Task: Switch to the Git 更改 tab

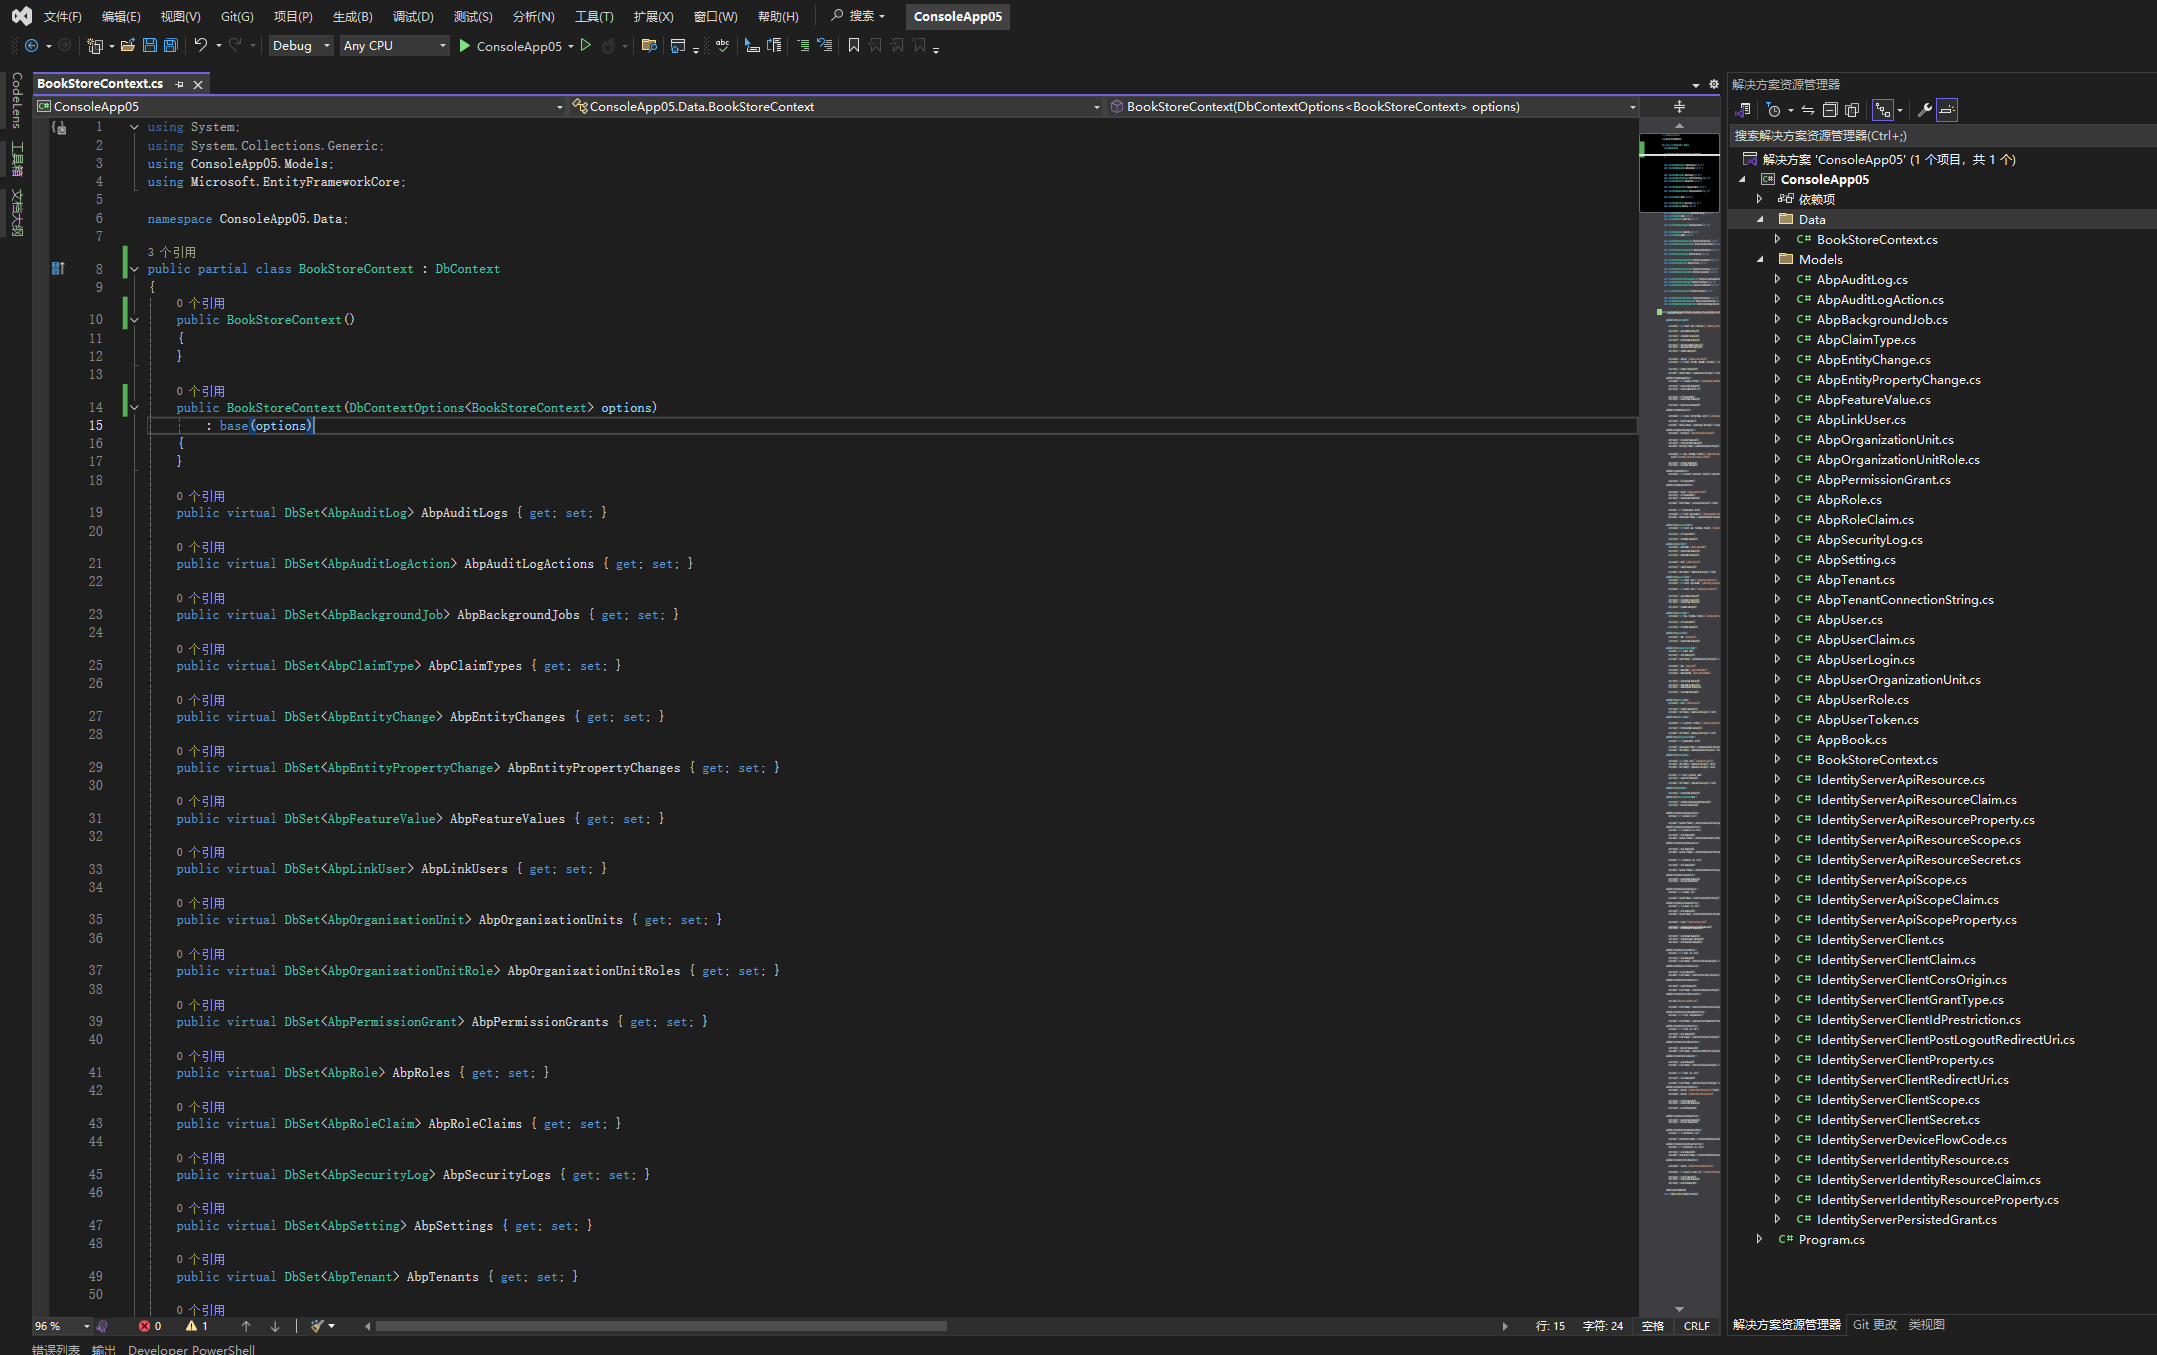Action: 1874,1324
